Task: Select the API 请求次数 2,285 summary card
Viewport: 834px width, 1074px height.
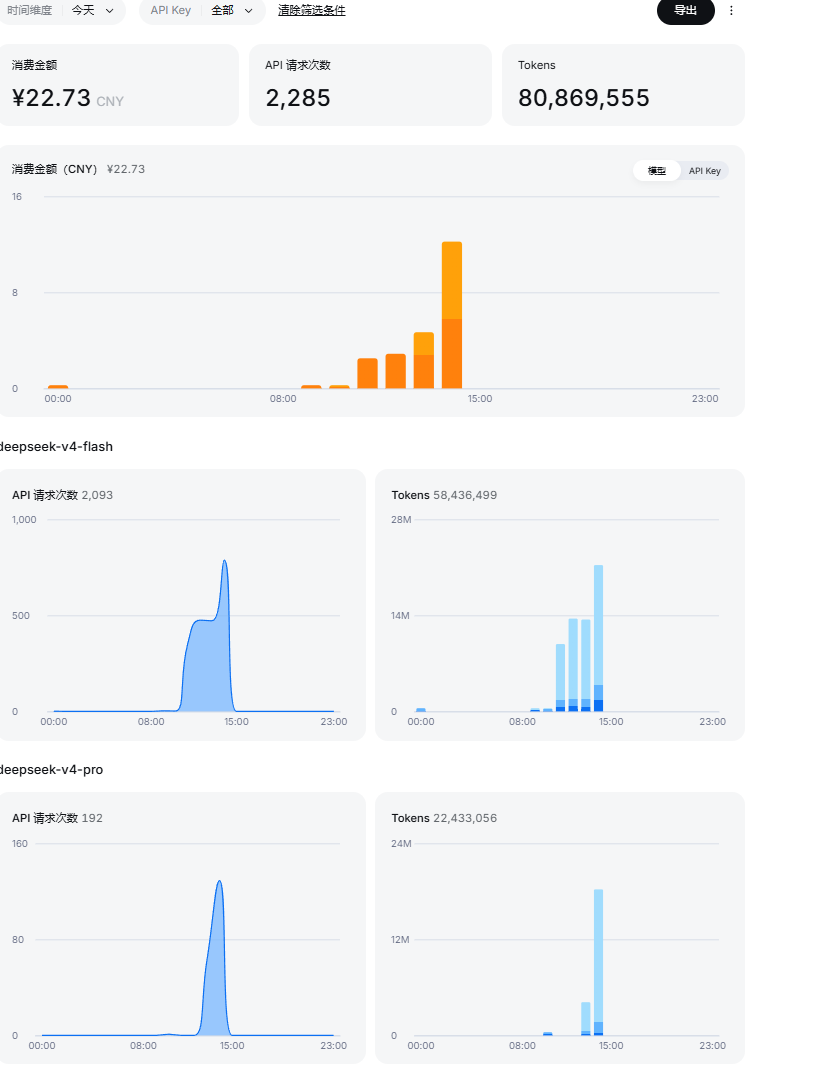Action: [370, 85]
